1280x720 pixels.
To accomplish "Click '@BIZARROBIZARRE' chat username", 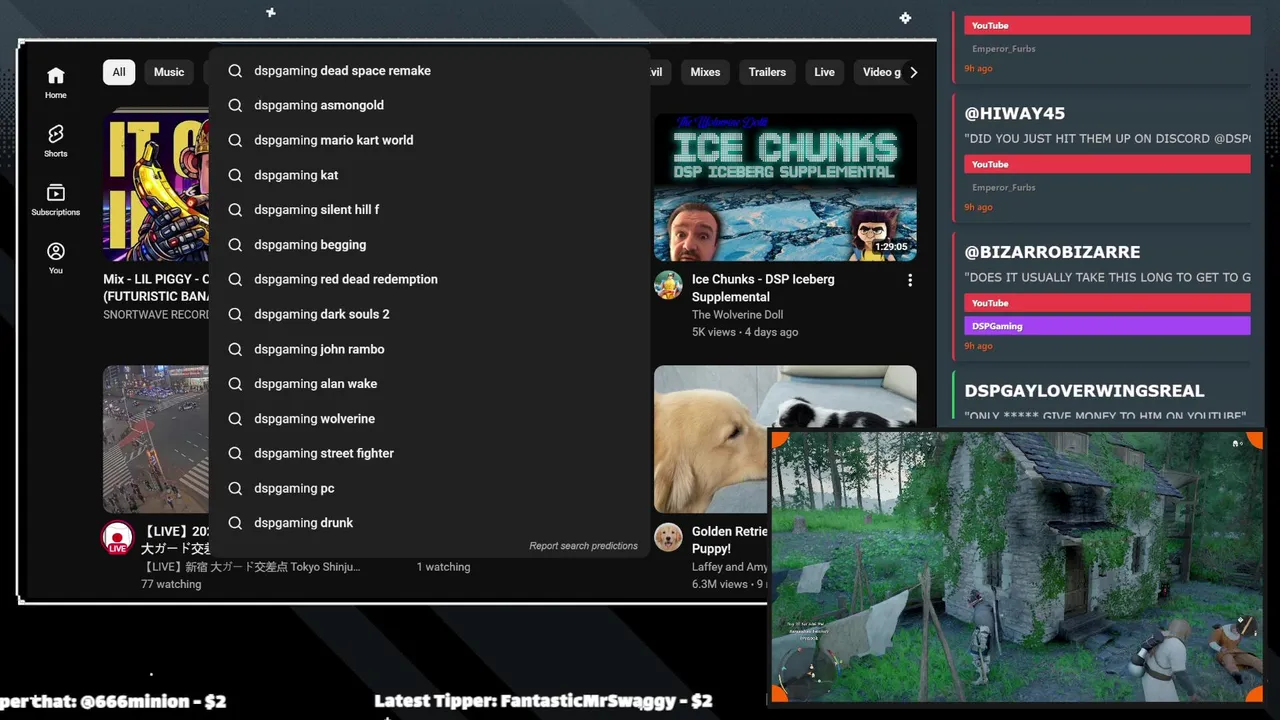I will click(x=1052, y=252).
